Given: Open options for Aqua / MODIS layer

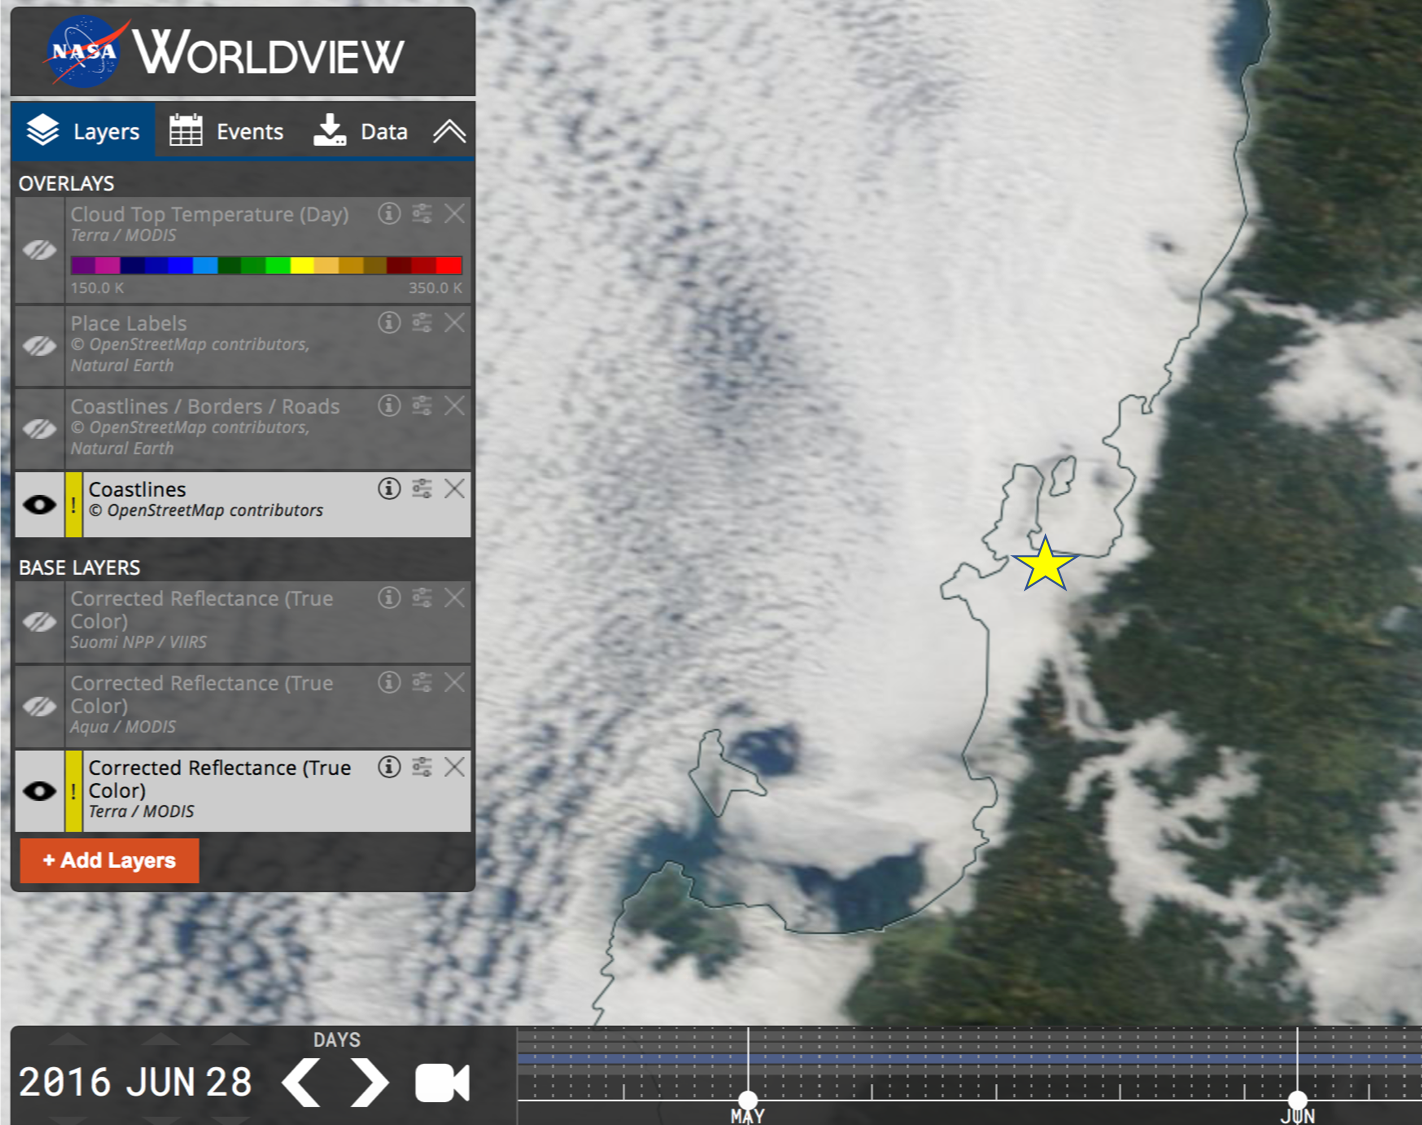Looking at the screenshot, I should click(x=422, y=682).
